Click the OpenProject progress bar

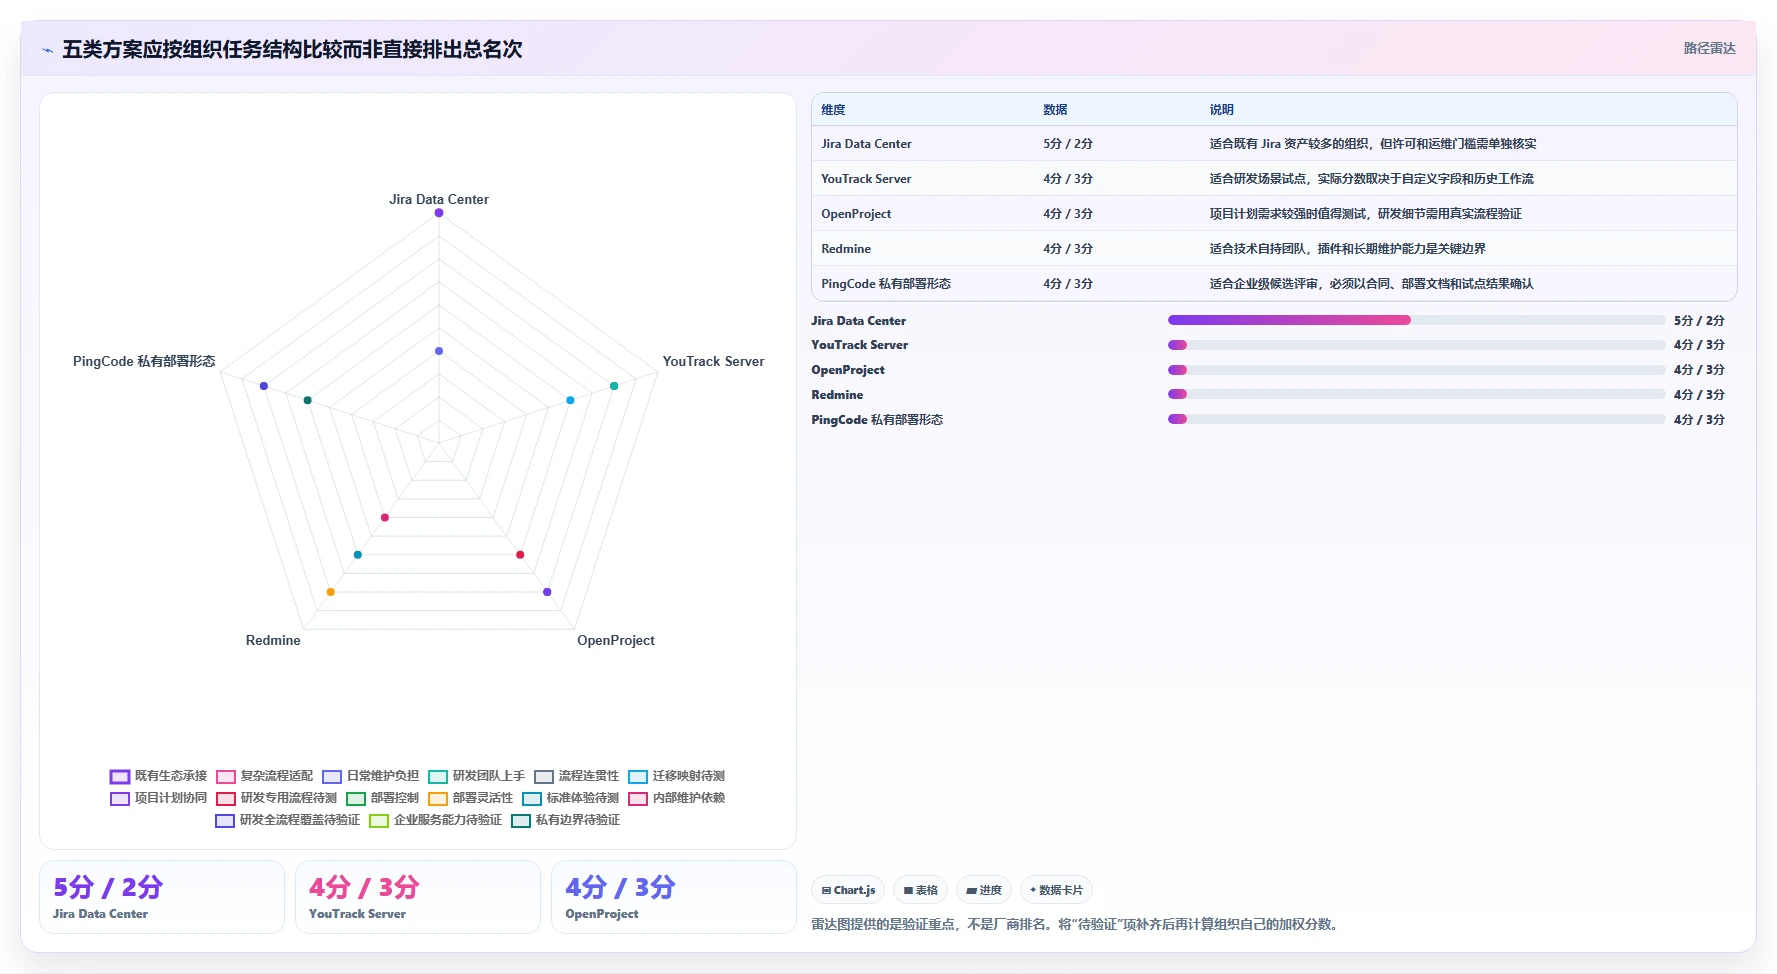pyautogui.click(x=1416, y=370)
